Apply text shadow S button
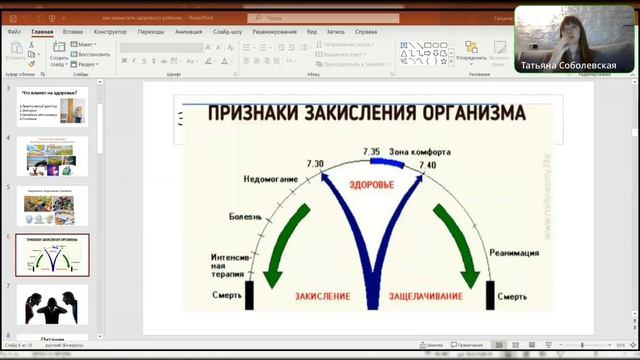The width and height of the screenshot is (640, 360). coord(153,61)
